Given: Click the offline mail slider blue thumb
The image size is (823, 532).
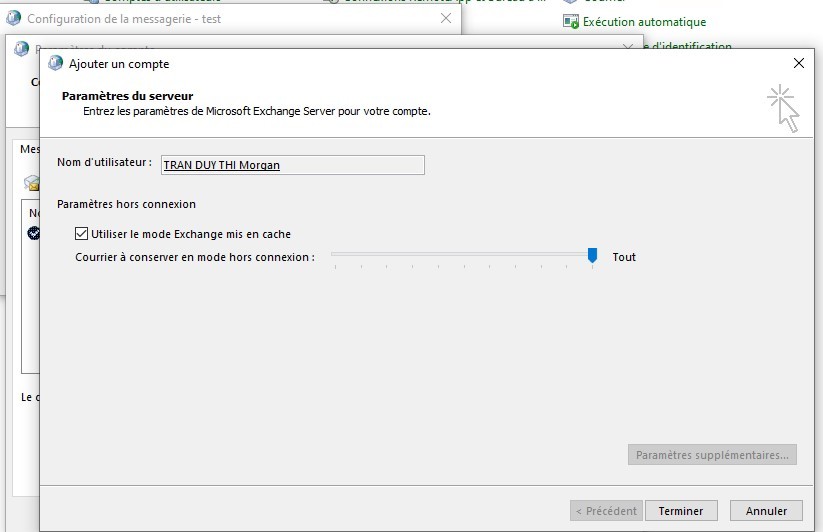Looking at the screenshot, I should [x=592, y=257].
